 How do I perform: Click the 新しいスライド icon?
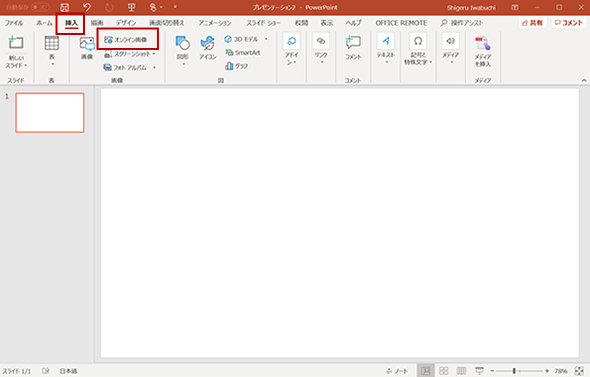coord(16,43)
